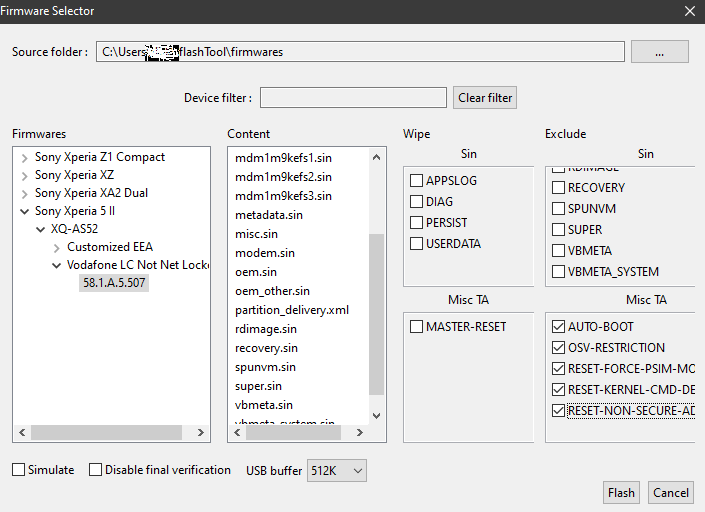Enable the Simulate checkbox
The height and width of the screenshot is (512, 705).
(x=18, y=470)
